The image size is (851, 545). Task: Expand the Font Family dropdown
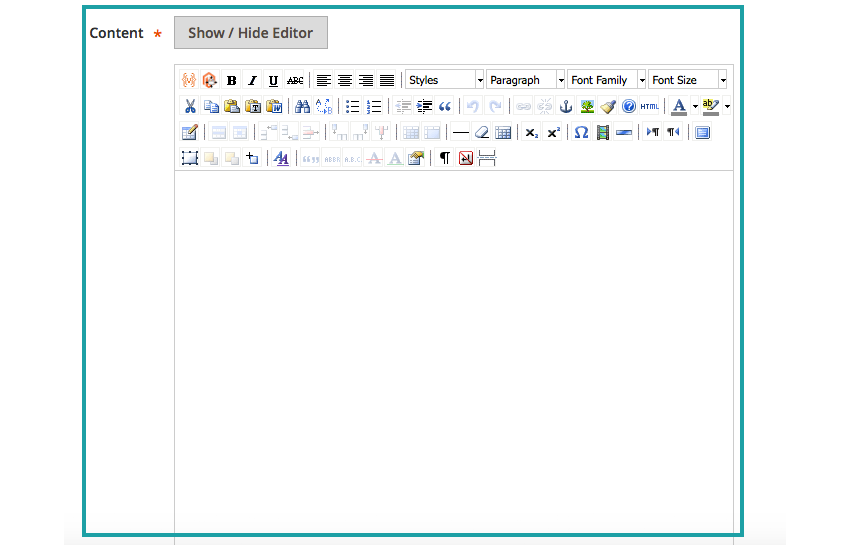[607, 80]
